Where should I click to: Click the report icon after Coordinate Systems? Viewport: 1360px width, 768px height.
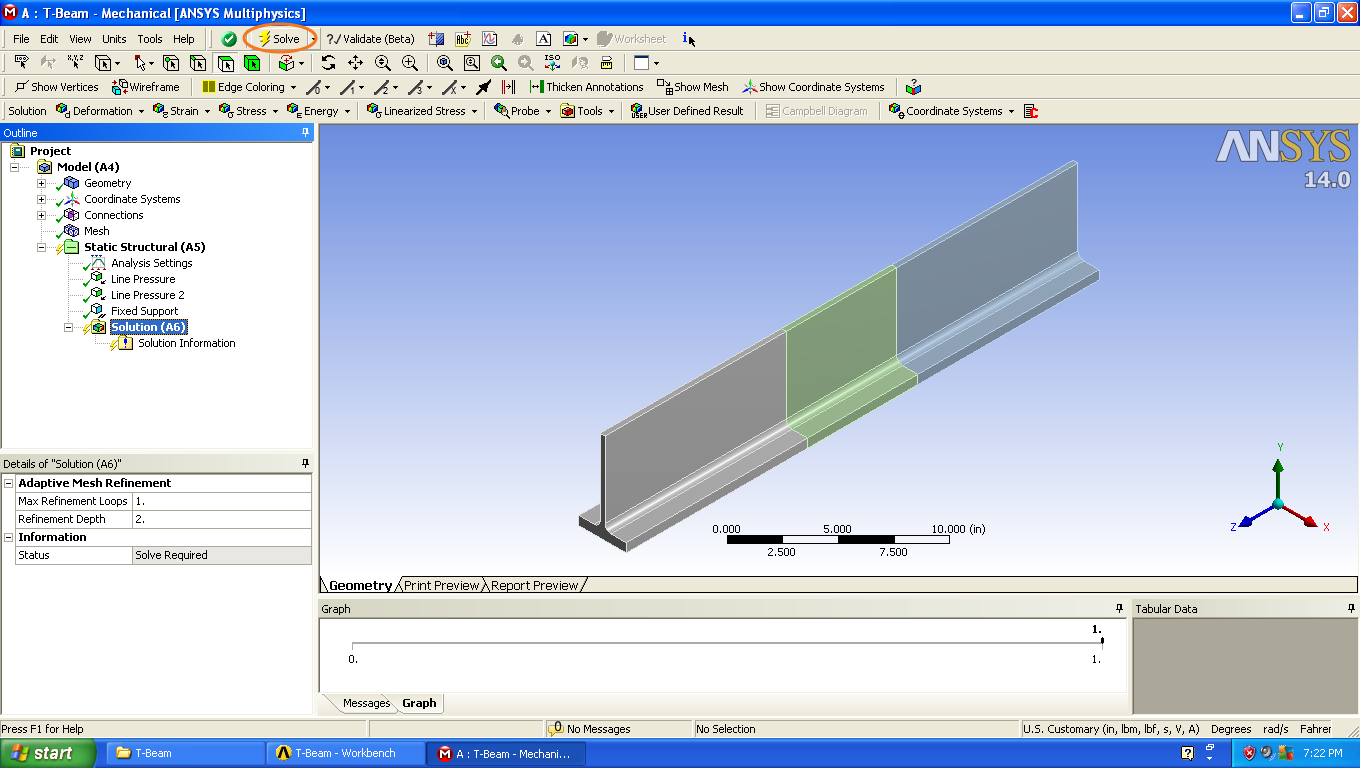[x=1031, y=111]
